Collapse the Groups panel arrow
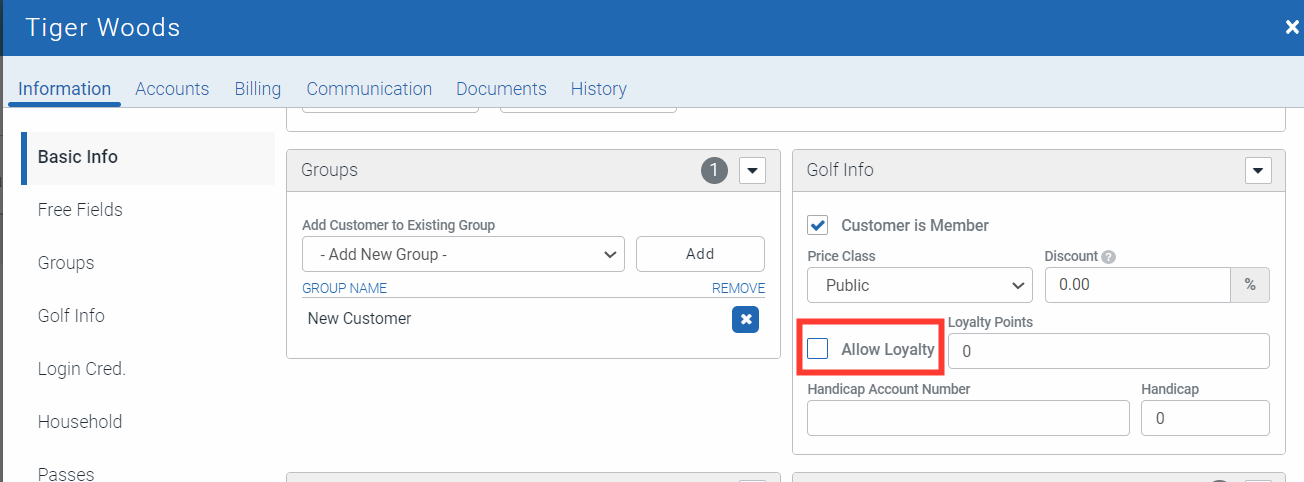This screenshot has height=482, width=1304. click(x=752, y=171)
